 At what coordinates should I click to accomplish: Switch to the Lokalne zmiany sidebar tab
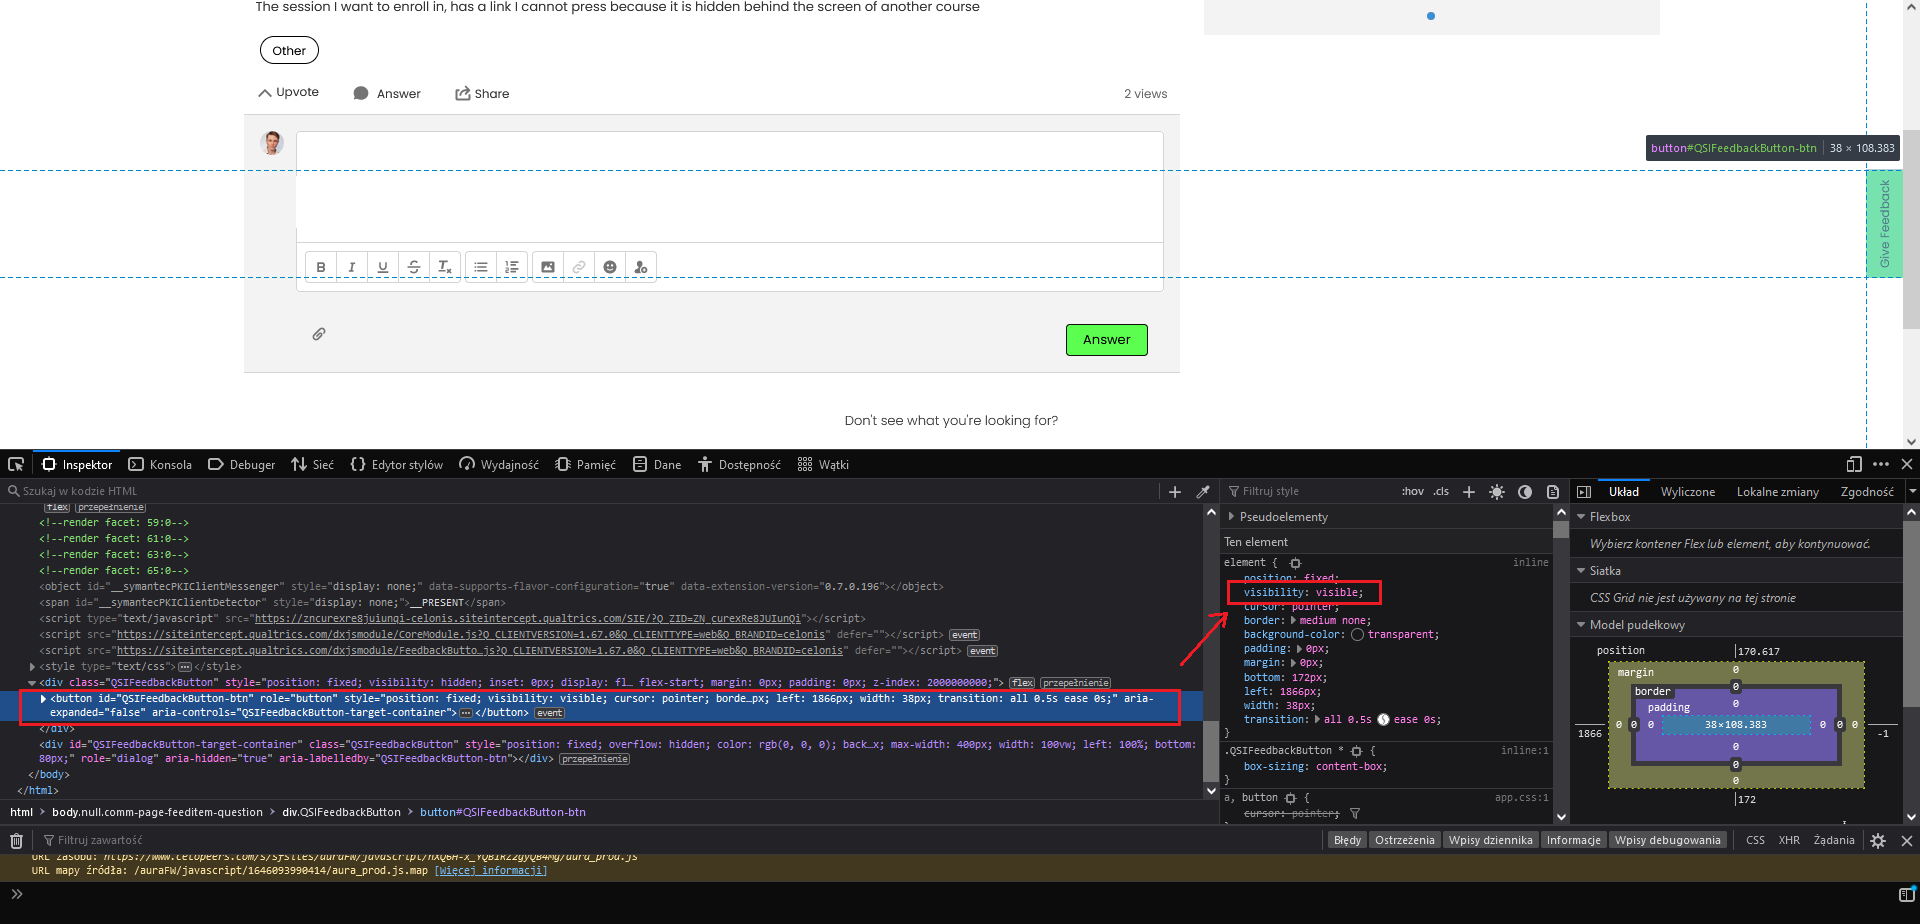click(x=1777, y=491)
